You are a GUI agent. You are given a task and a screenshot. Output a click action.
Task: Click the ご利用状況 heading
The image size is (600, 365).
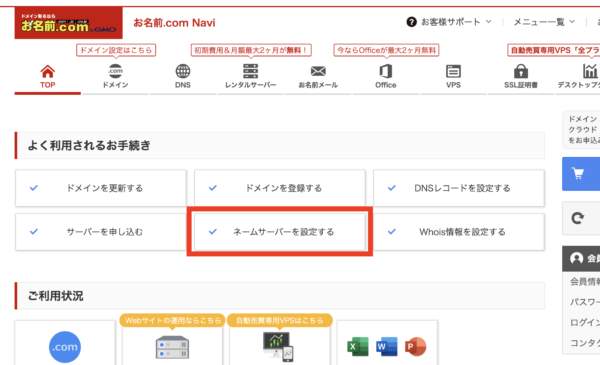(55, 296)
